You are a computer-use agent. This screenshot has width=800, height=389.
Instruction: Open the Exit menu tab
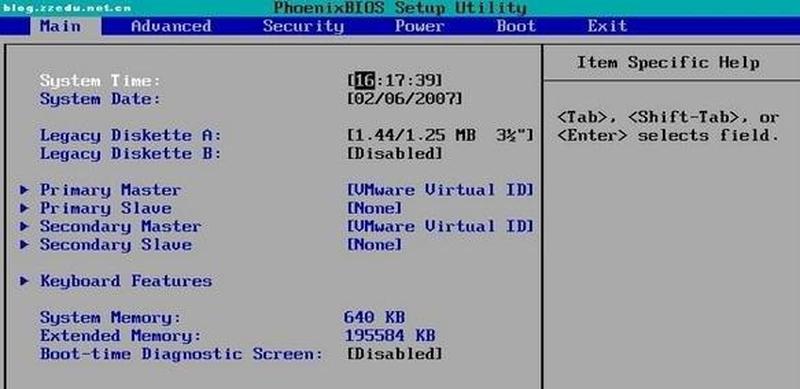[607, 26]
